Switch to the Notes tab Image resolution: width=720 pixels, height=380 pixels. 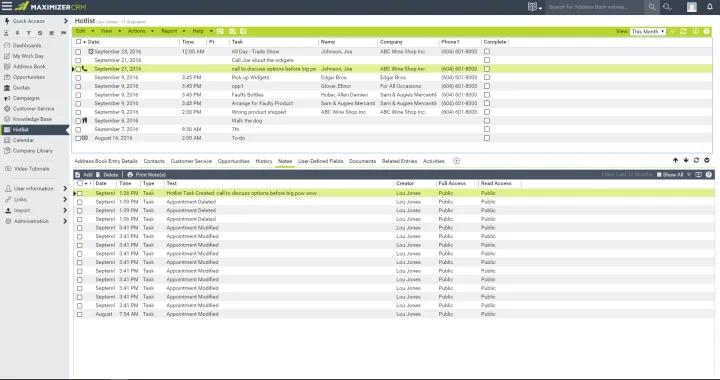pyautogui.click(x=285, y=161)
